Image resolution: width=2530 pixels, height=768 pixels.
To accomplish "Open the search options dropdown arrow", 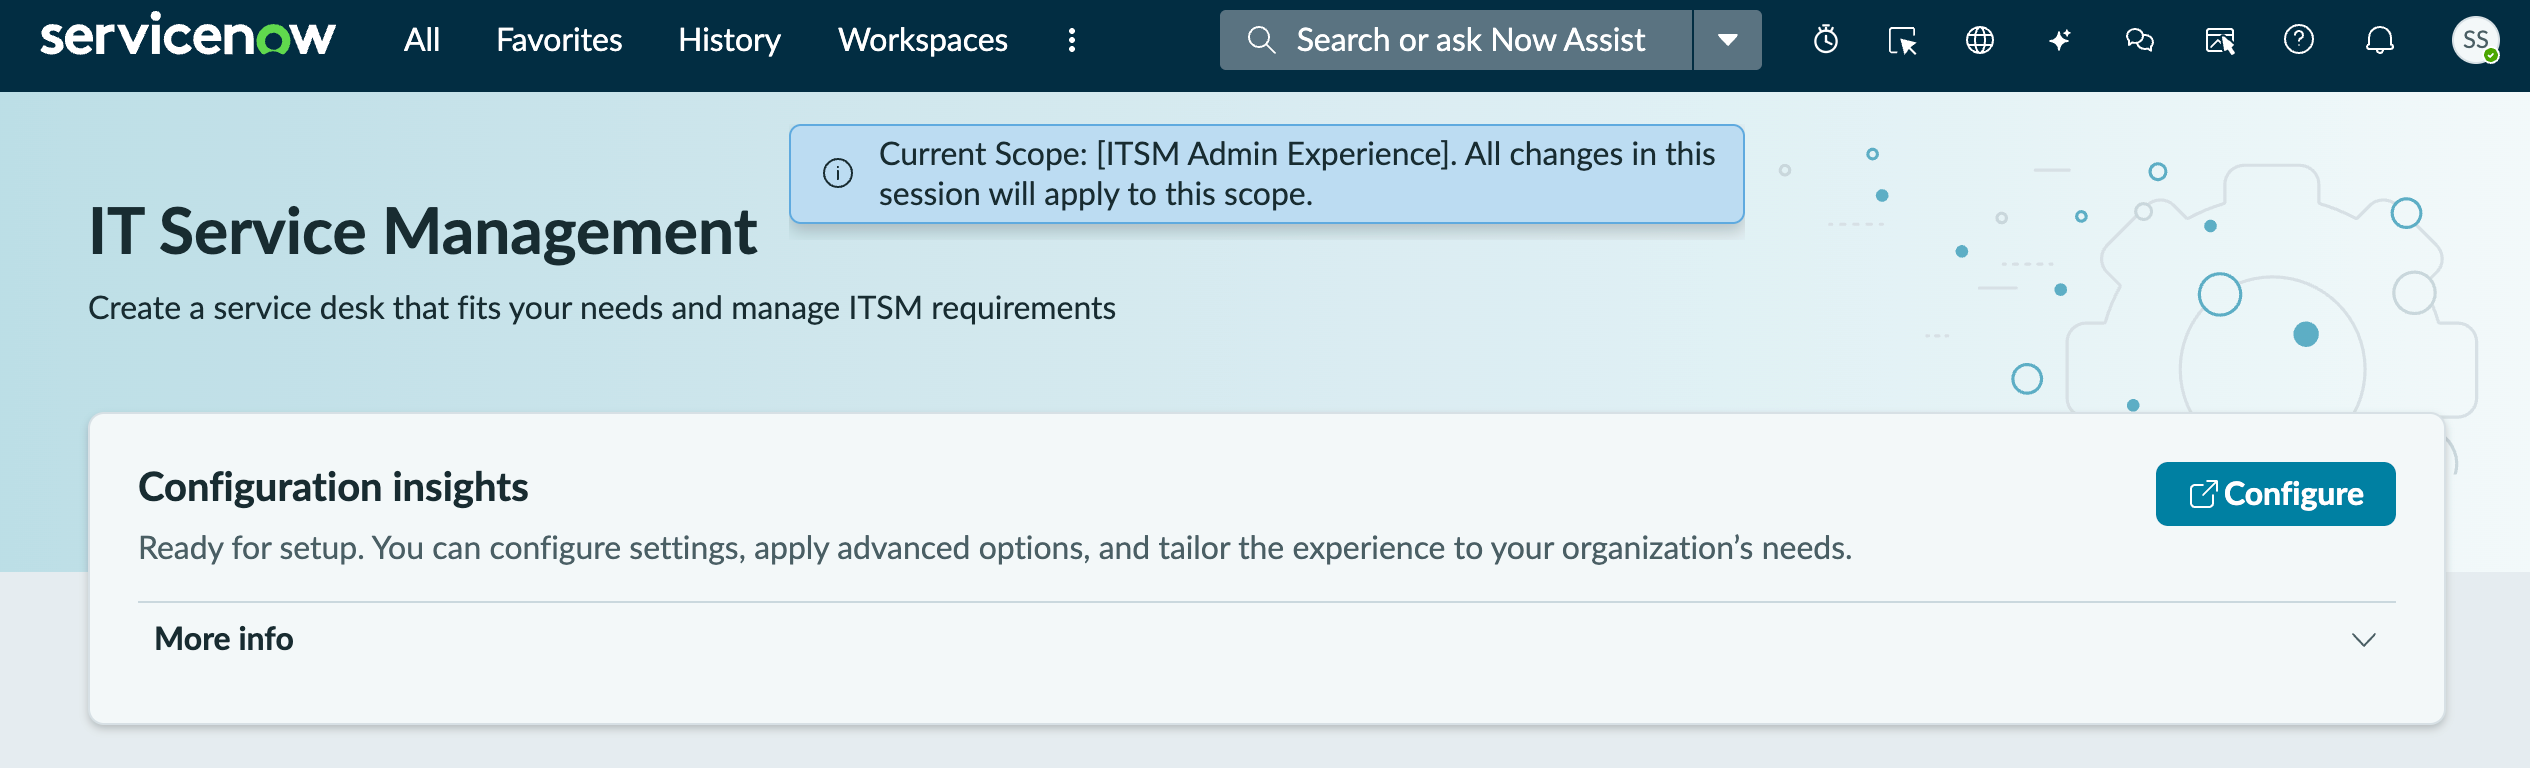I will click(x=1727, y=40).
